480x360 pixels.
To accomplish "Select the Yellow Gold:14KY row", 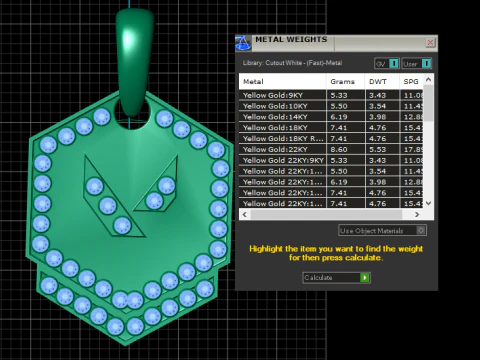I will point(331,117).
